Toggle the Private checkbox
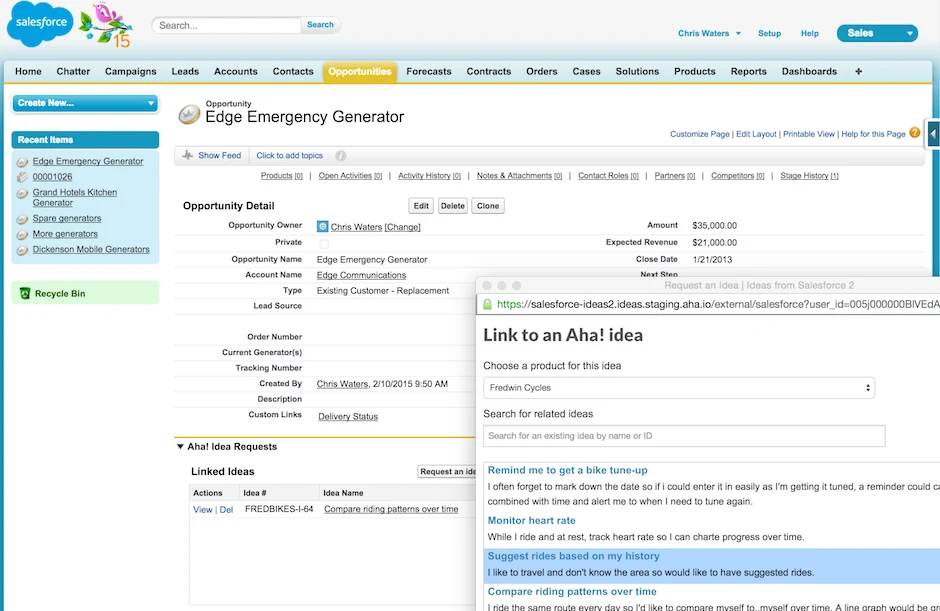The height and width of the screenshot is (611, 940). tap(324, 243)
